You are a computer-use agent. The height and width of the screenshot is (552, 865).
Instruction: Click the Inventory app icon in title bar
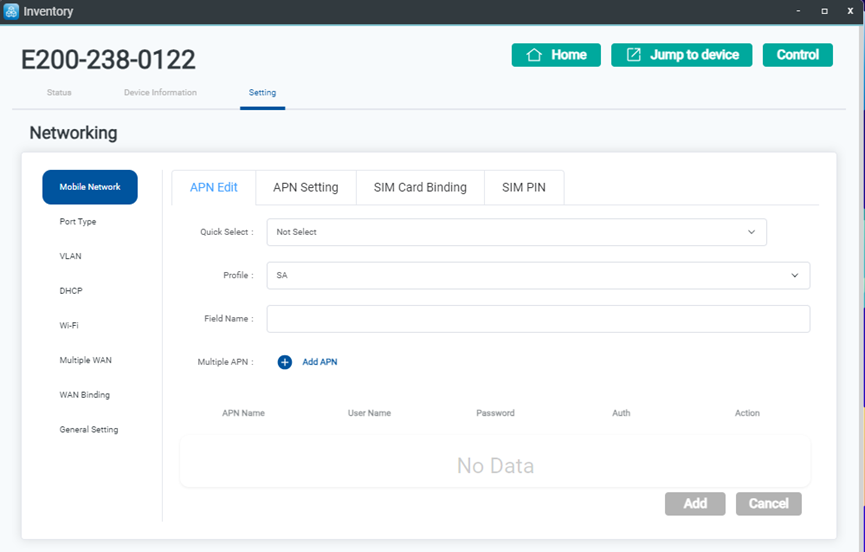click(x=11, y=11)
